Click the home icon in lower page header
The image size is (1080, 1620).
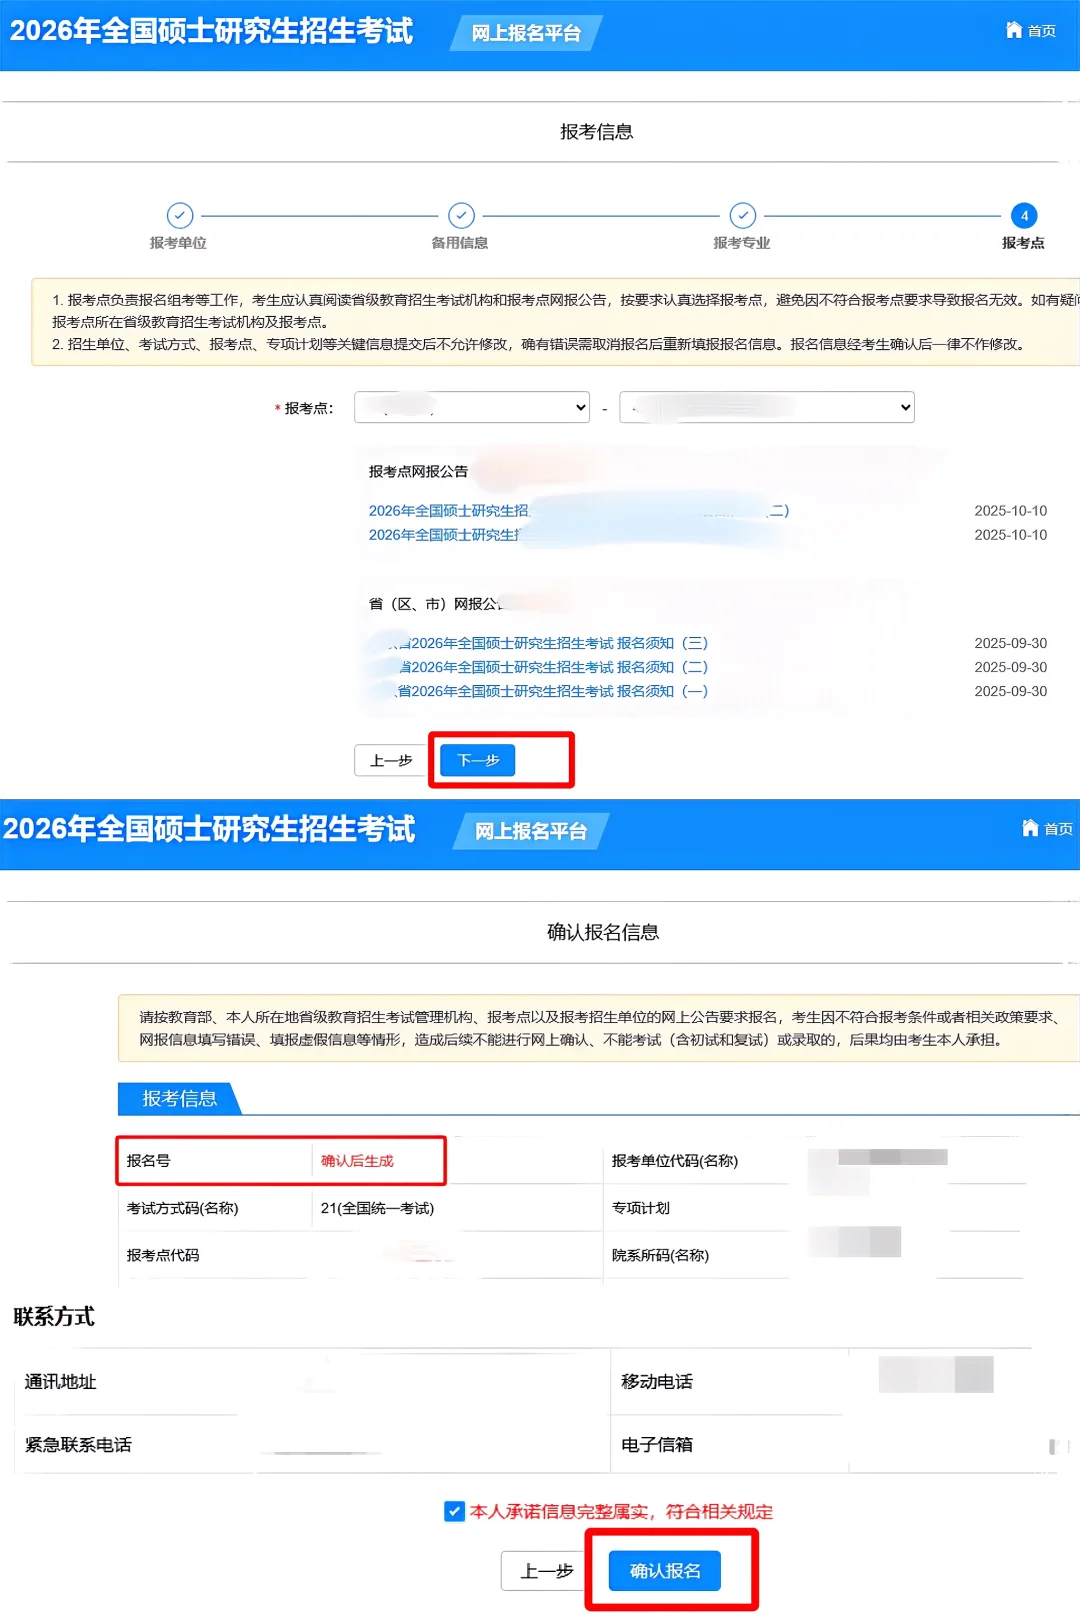[1031, 828]
